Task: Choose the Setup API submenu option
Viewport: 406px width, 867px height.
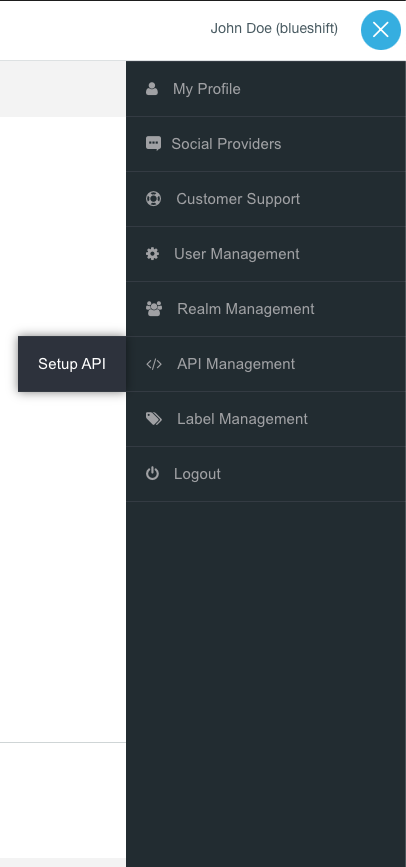Action: pyautogui.click(x=72, y=364)
